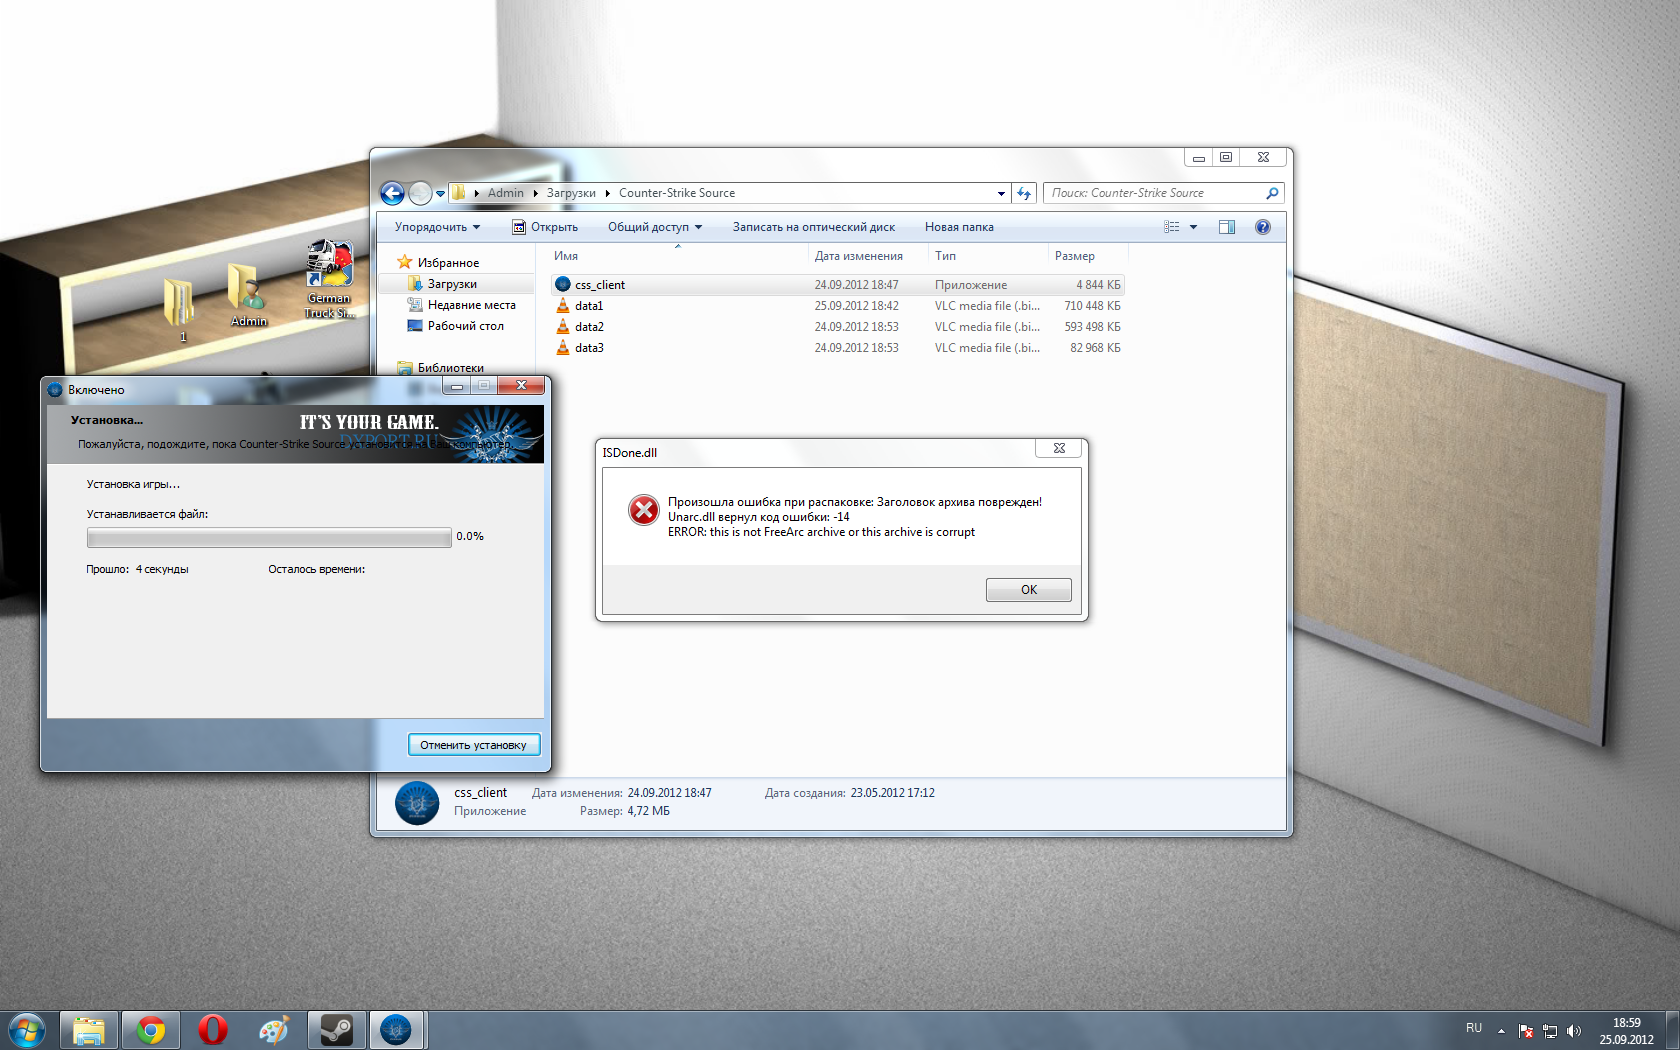Launch Google Chrome from the taskbar

click(x=150, y=1030)
